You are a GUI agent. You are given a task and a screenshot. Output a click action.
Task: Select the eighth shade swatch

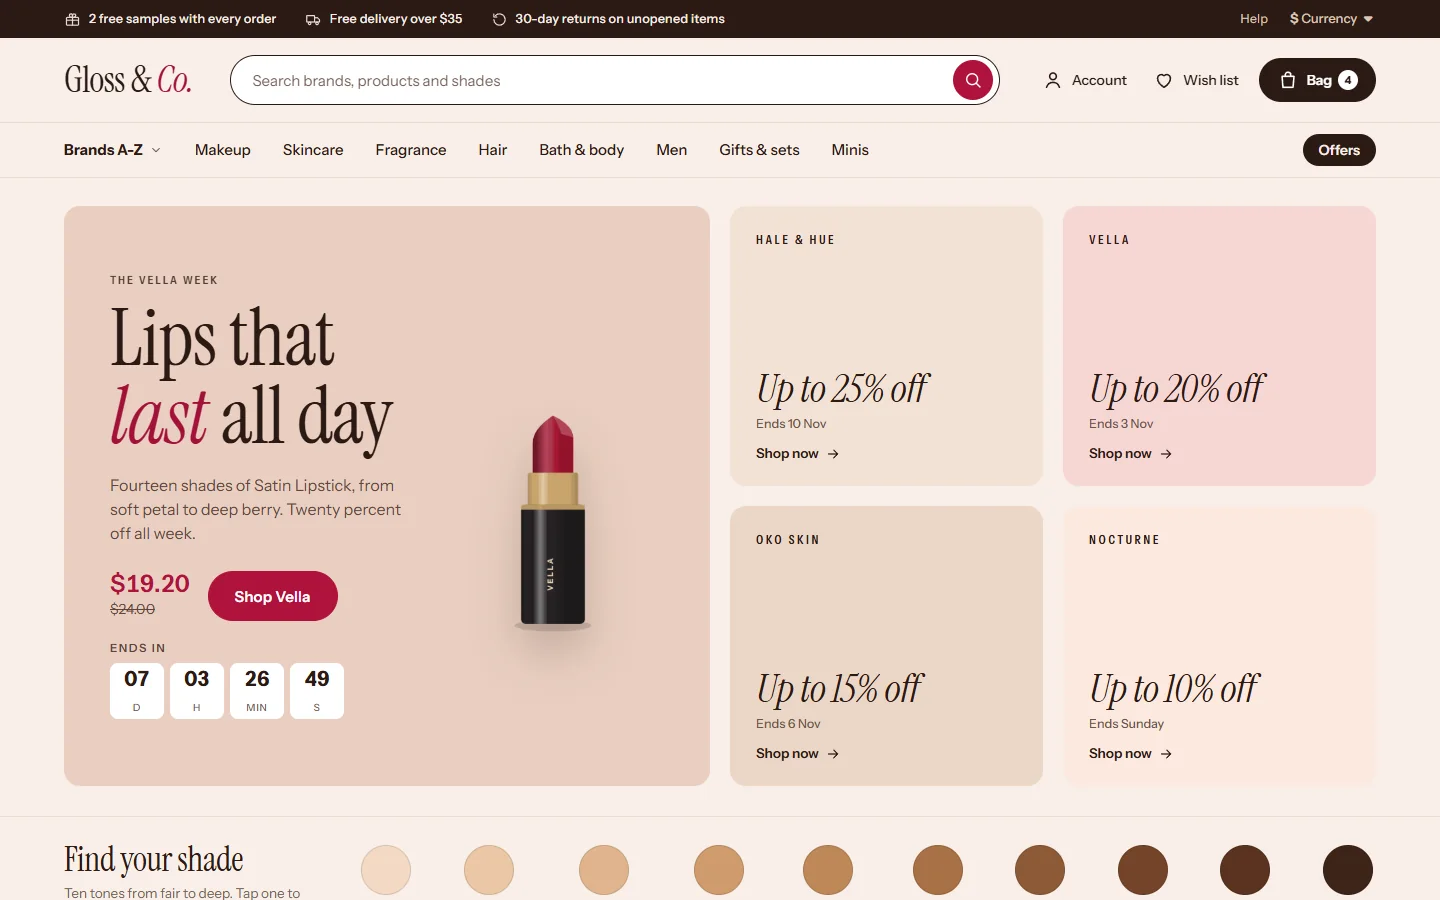[1143, 870]
